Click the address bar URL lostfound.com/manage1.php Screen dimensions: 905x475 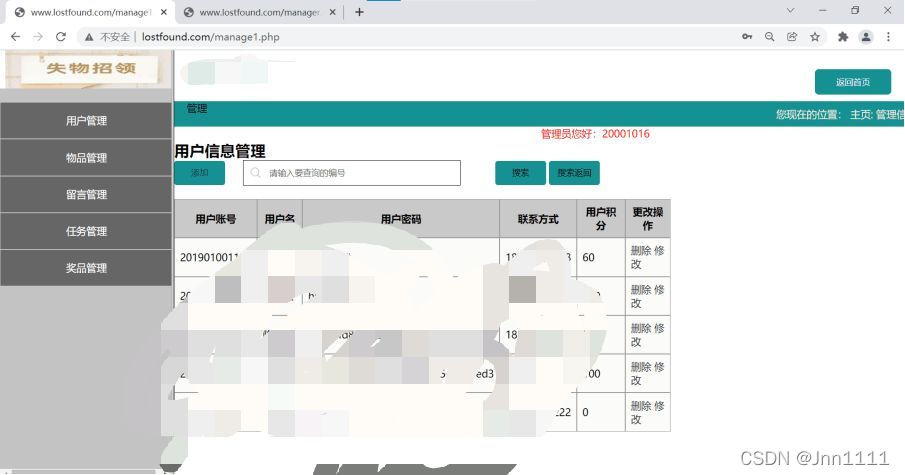(211, 37)
